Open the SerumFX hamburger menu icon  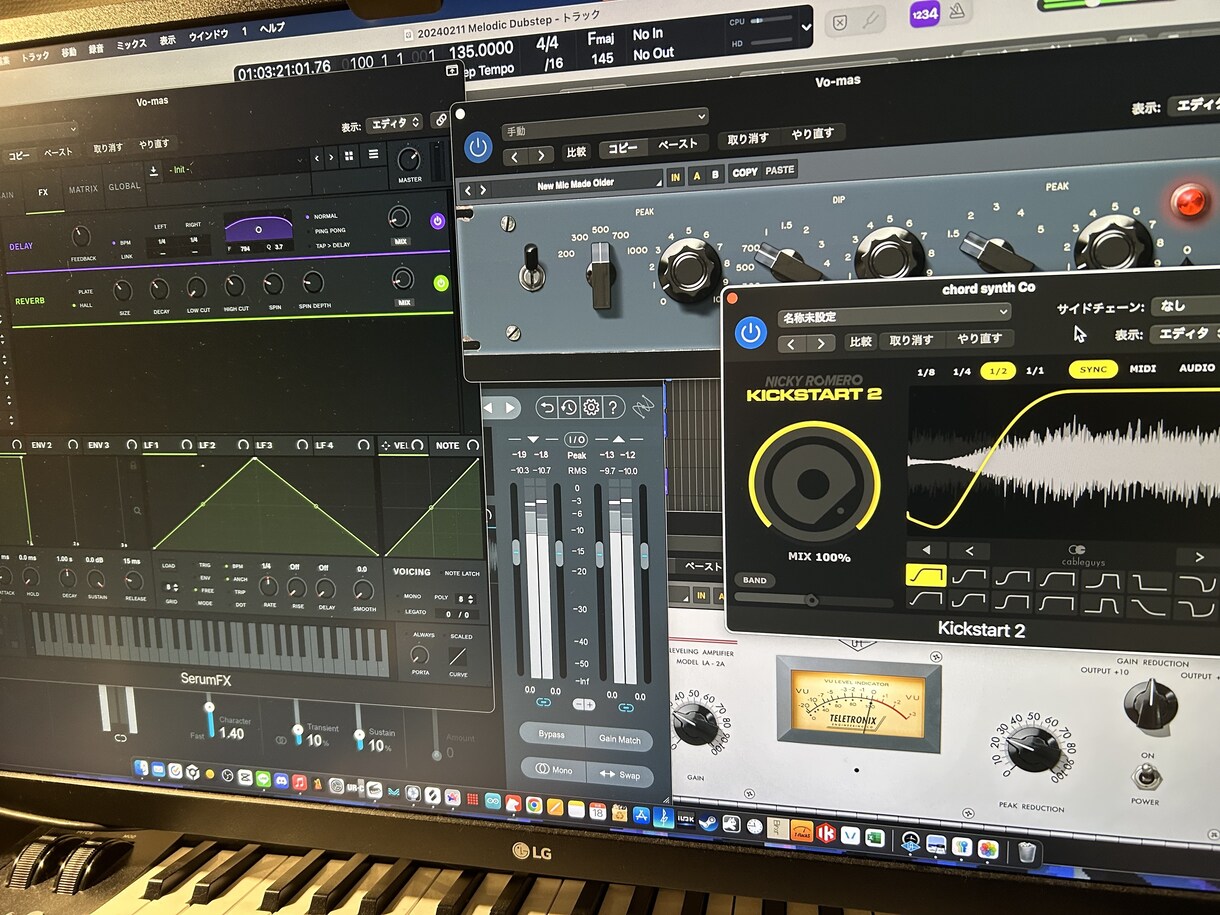[373, 154]
